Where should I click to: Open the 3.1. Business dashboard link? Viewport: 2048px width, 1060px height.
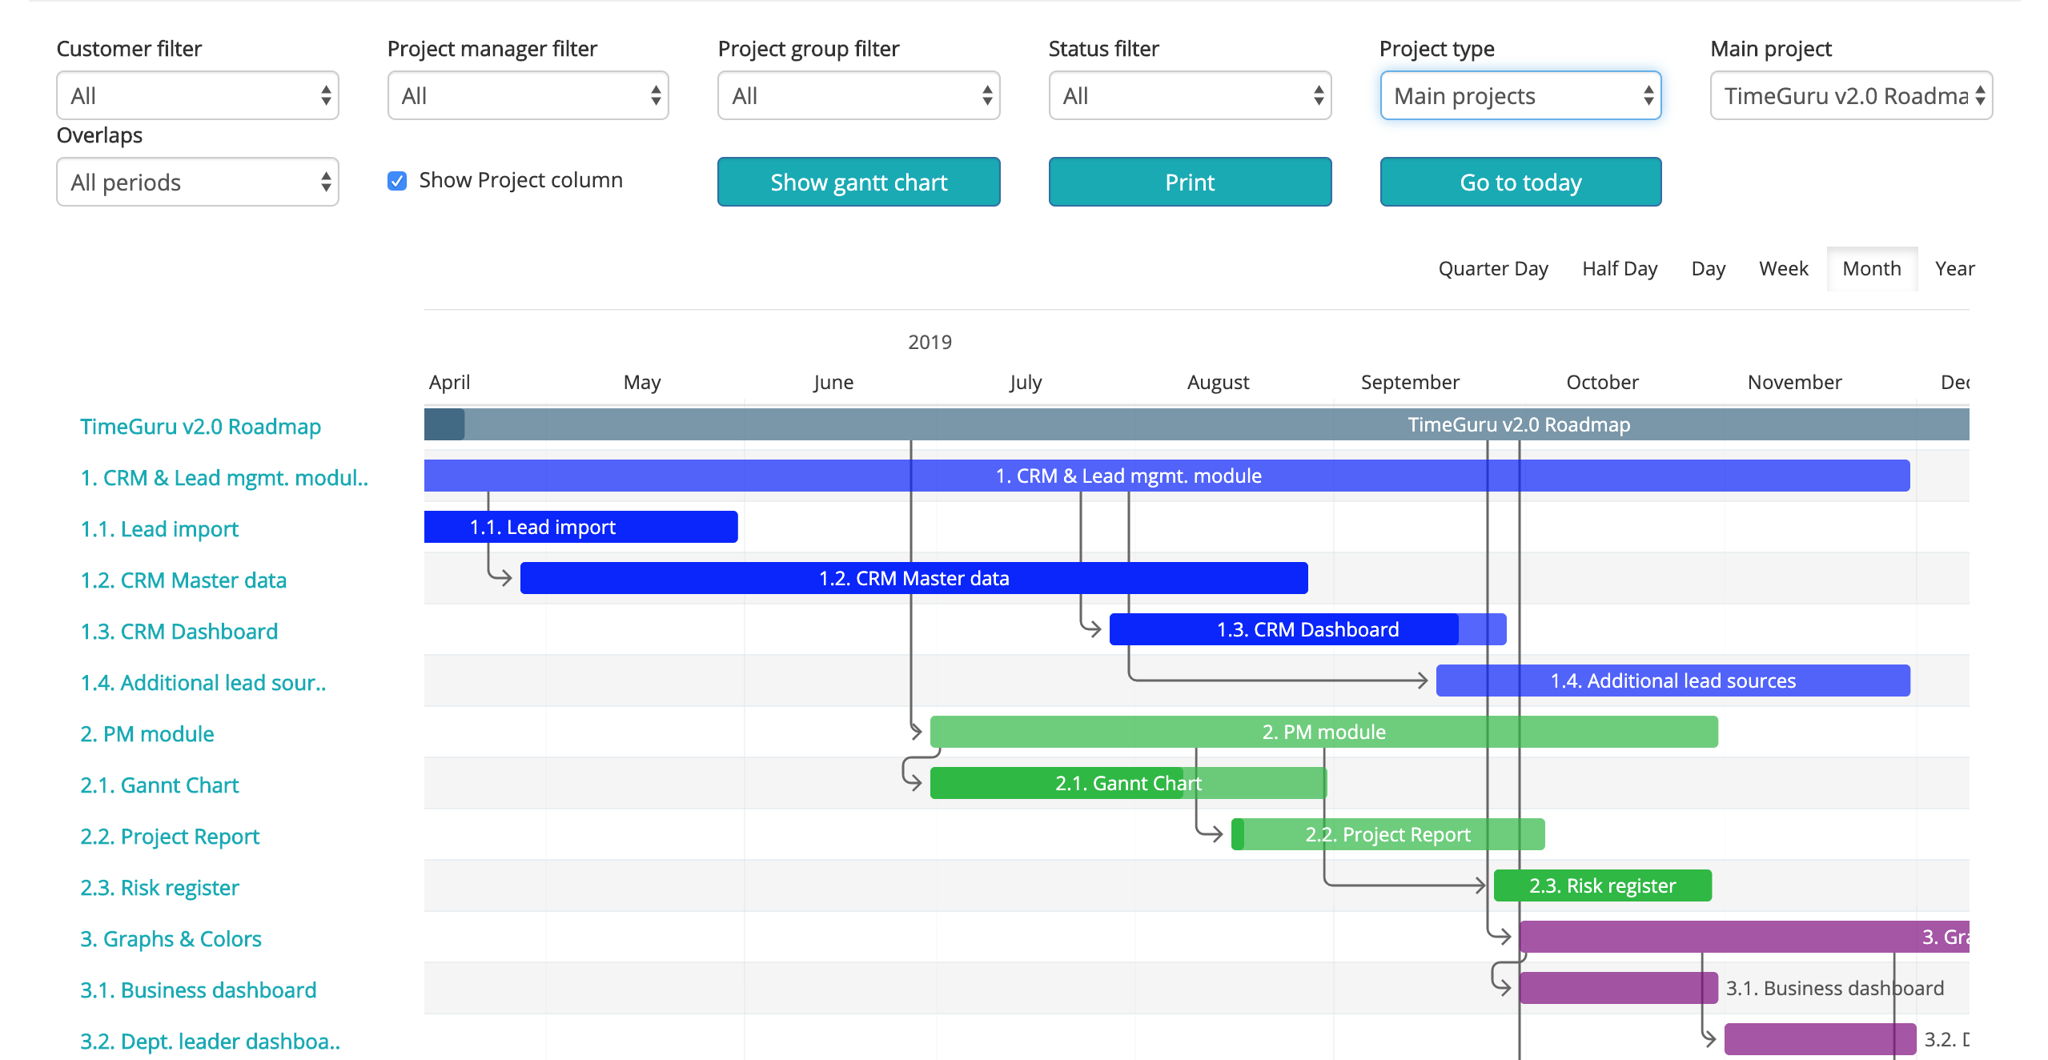coord(198,990)
